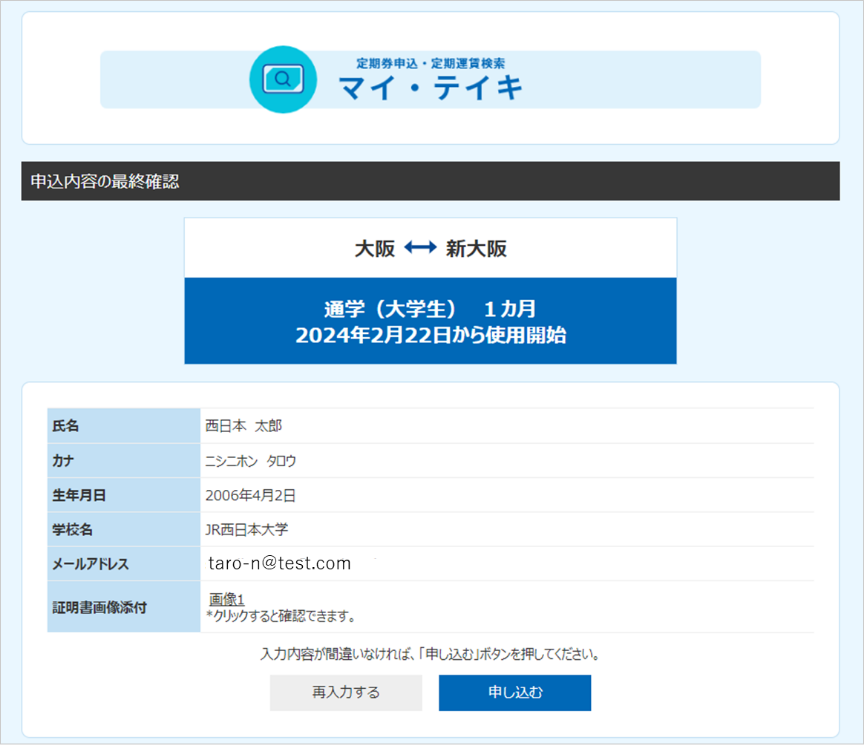The width and height of the screenshot is (864, 745).
Task: Select the 新大阪 station name
Action: [476, 249]
